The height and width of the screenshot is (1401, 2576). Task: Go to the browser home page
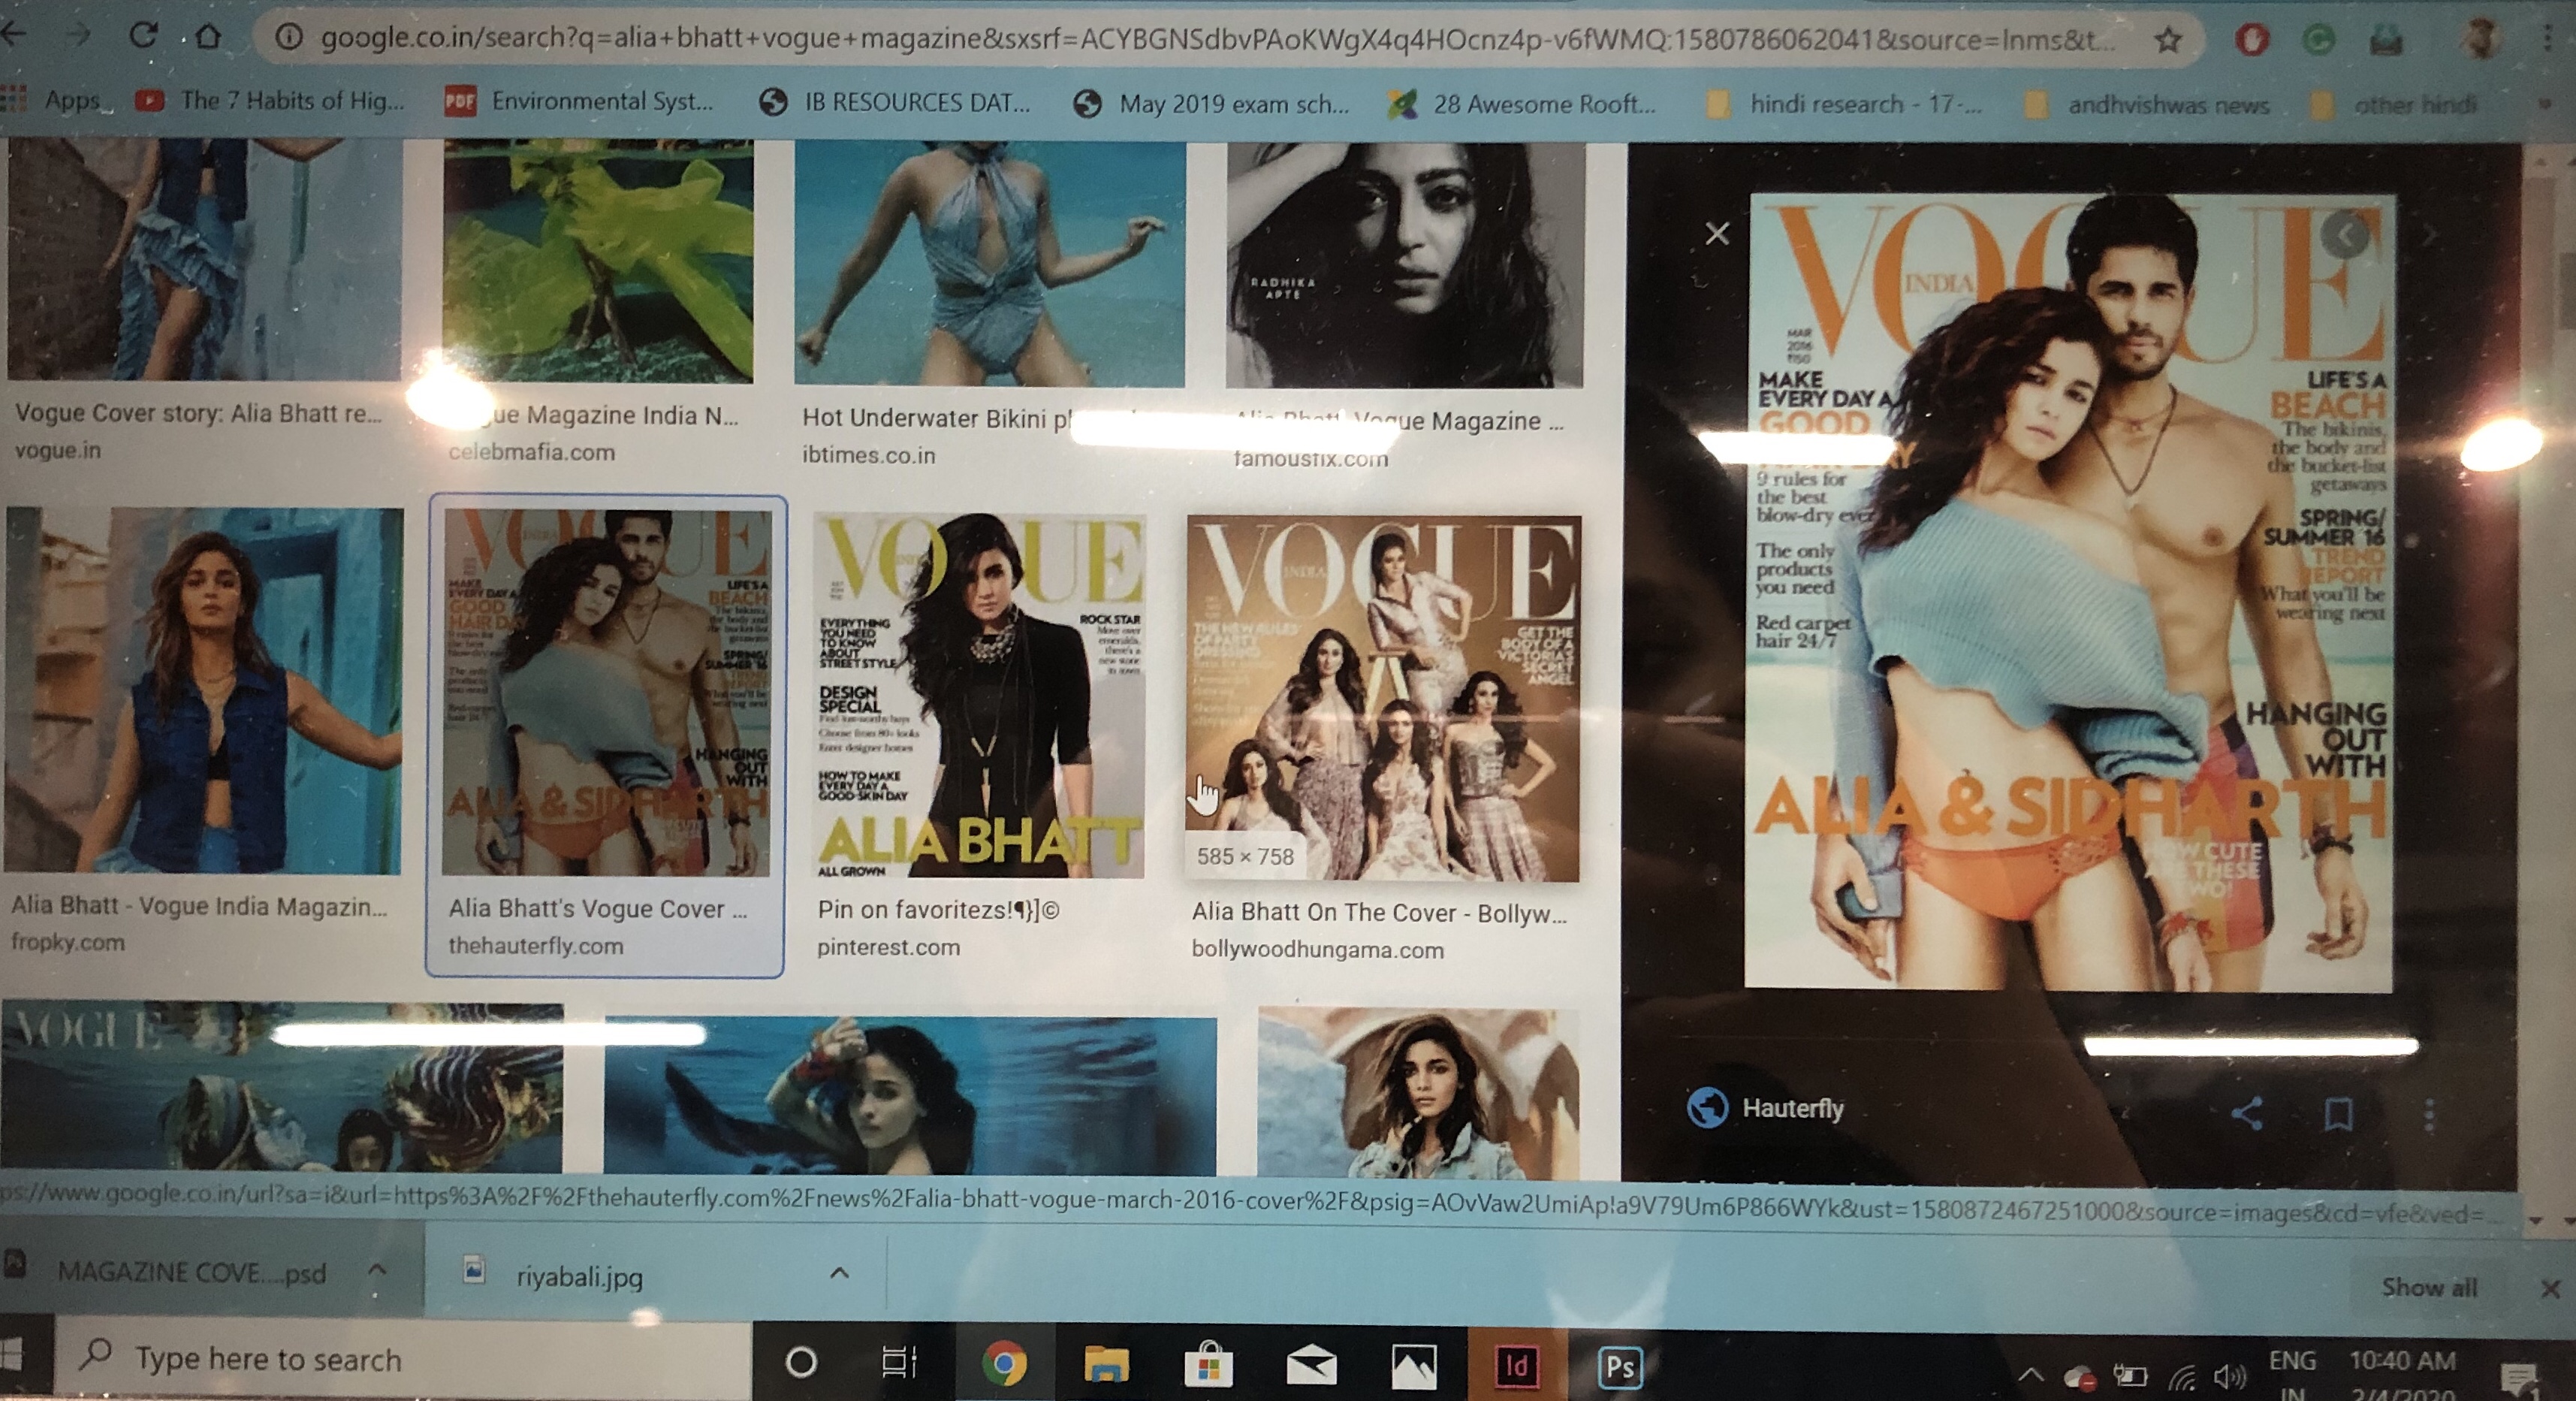click(x=207, y=37)
